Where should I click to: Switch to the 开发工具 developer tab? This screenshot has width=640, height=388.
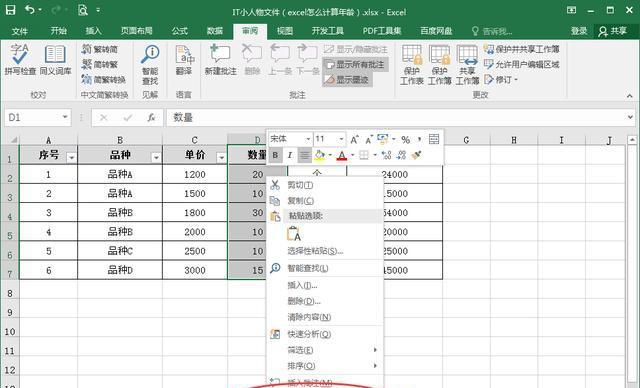click(x=327, y=31)
